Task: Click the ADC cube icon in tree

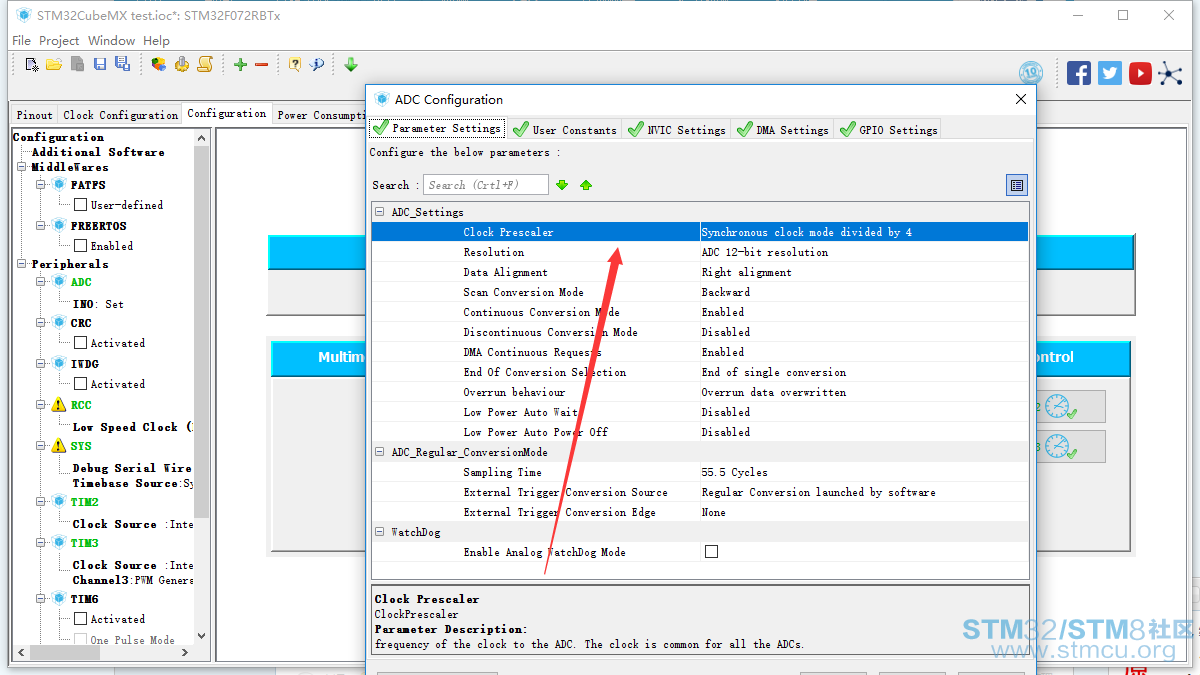Action: [x=59, y=282]
